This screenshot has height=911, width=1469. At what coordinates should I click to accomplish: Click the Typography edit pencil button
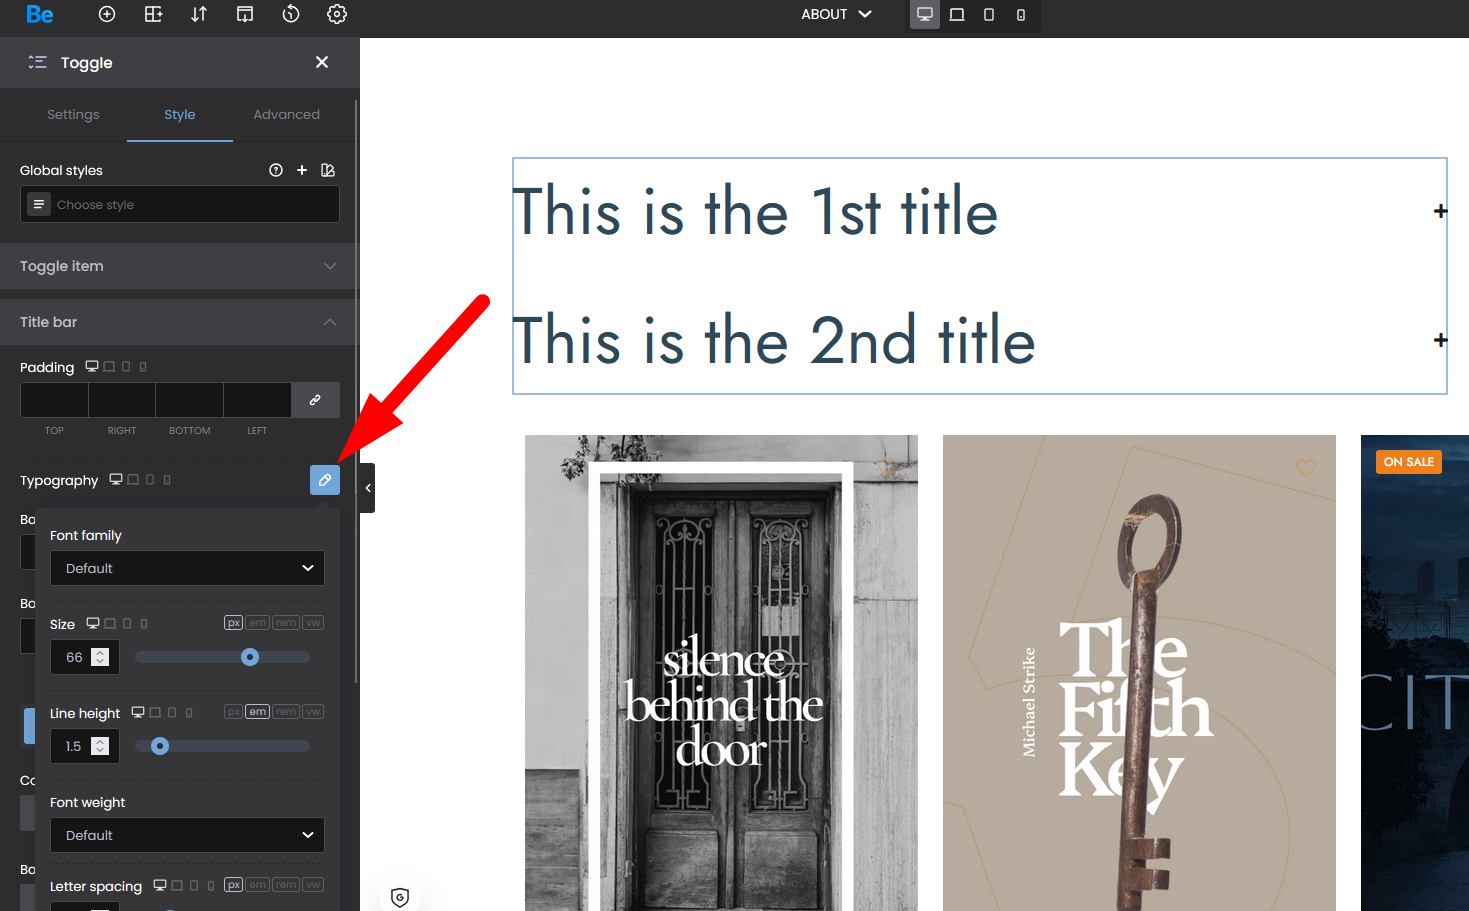coord(324,480)
